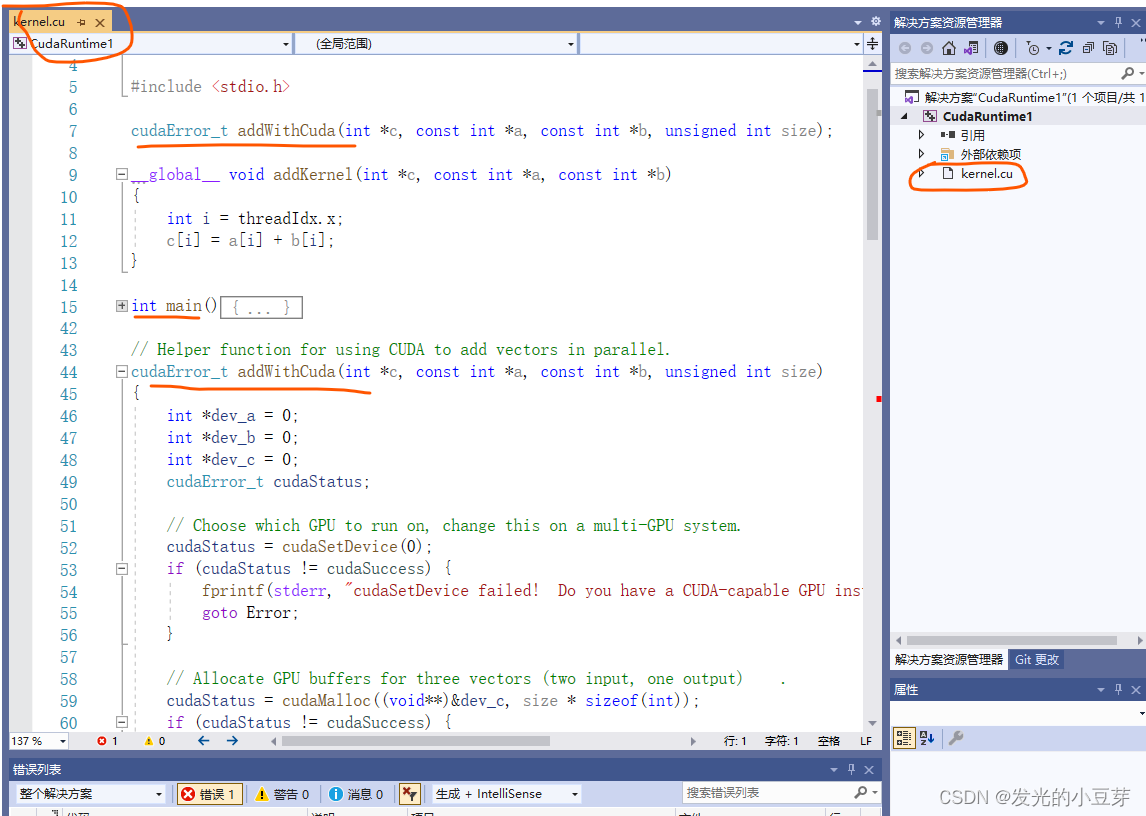This screenshot has height=816, width=1146.
Task: Click the show all files globe icon
Action: [1001, 48]
